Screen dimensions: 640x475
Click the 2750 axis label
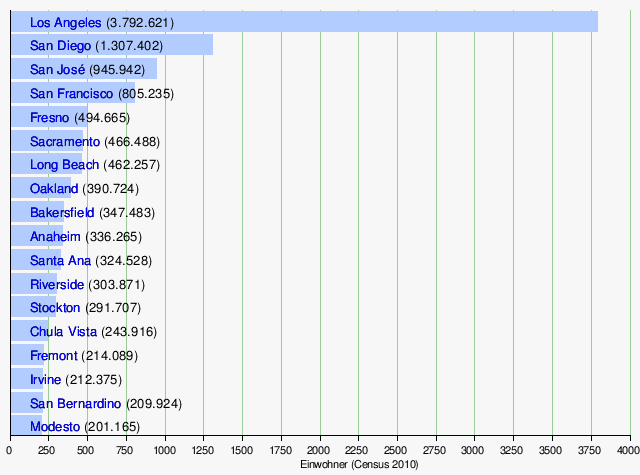[434, 450]
